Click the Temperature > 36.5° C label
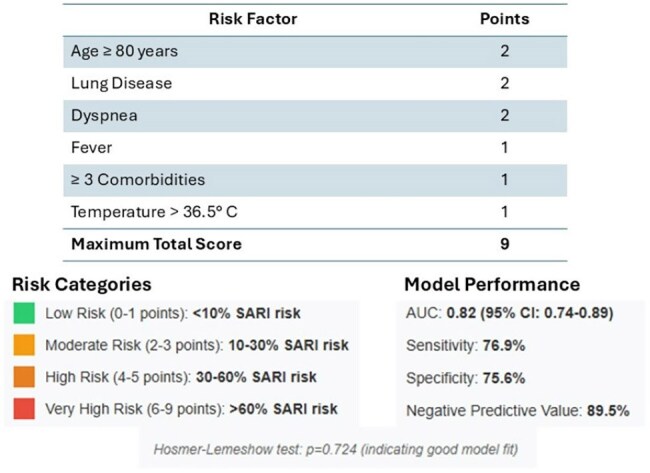The width and height of the screenshot is (650, 473). [154, 212]
